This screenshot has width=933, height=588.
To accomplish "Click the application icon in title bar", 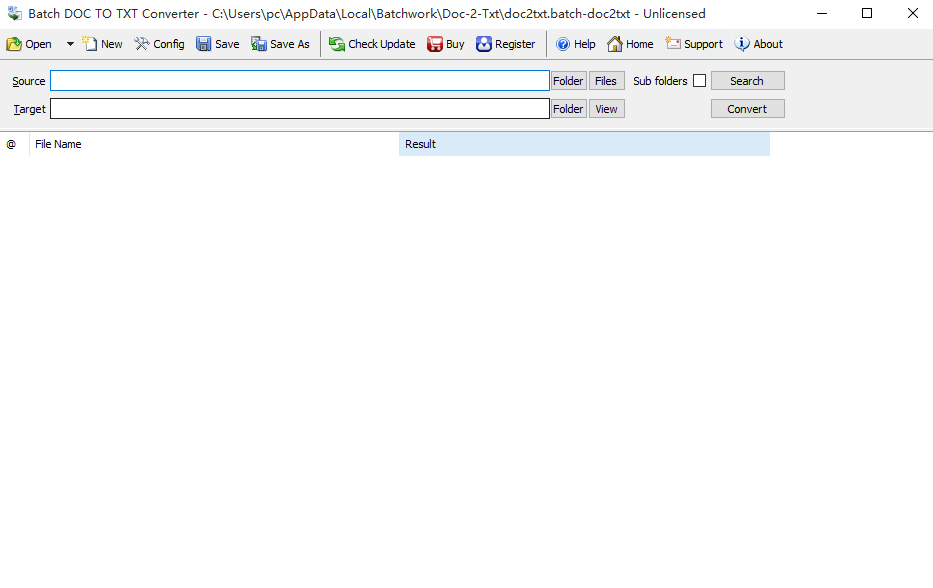I will (14, 13).
